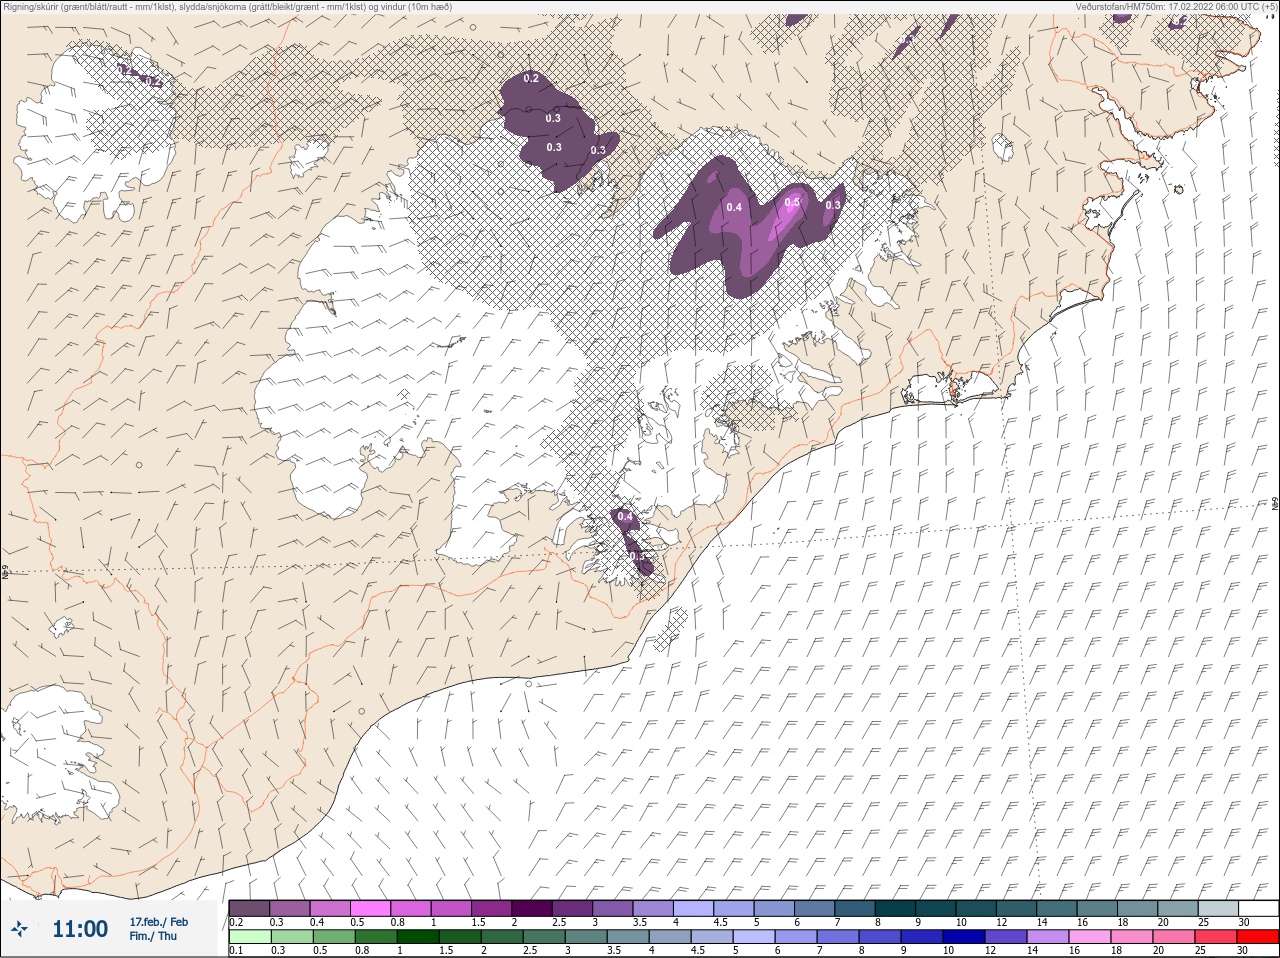Select the light lavender top-row swatch at 4
The image size is (1280, 958).
tap(693, 908)
